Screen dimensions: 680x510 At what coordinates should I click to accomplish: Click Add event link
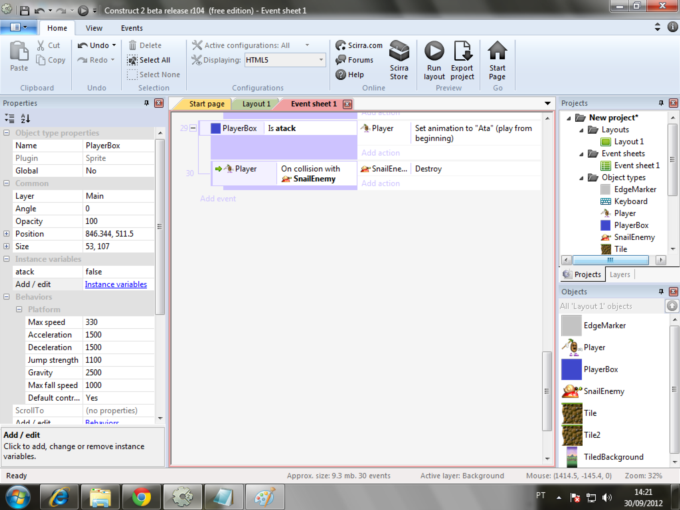coord(218,198)
